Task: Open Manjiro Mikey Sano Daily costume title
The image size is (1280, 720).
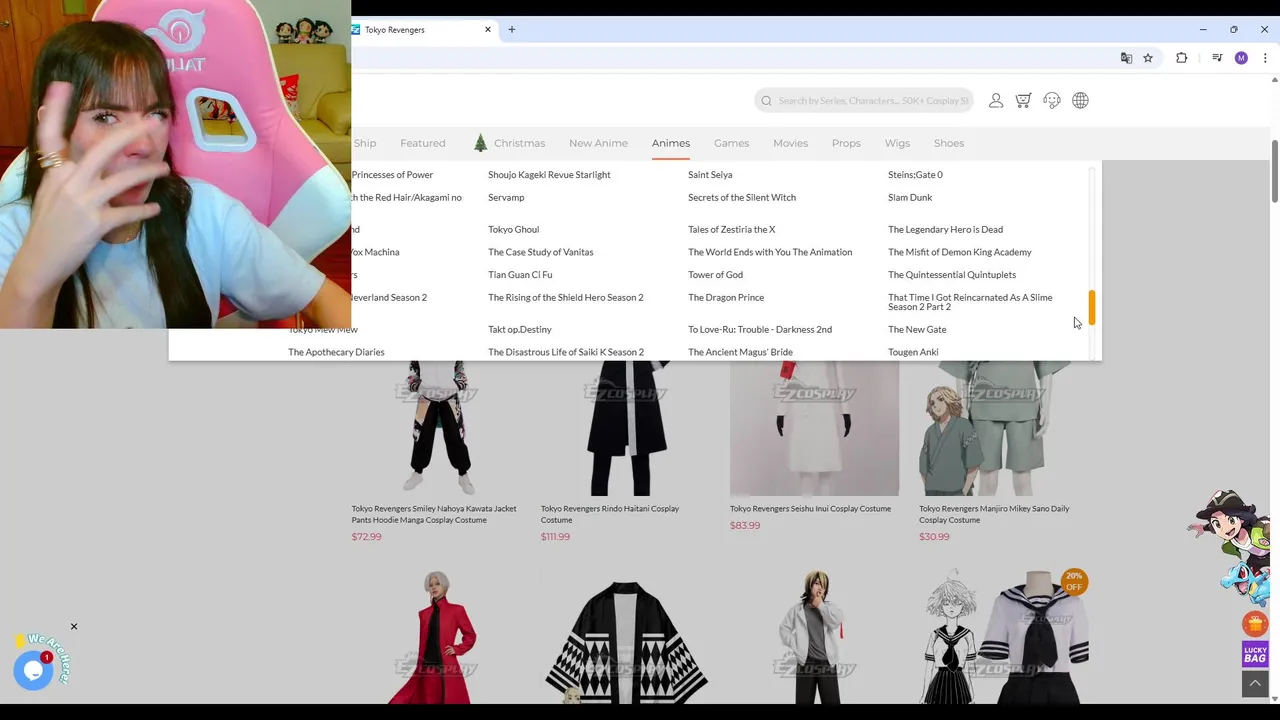Action: [x=994, y=514]
